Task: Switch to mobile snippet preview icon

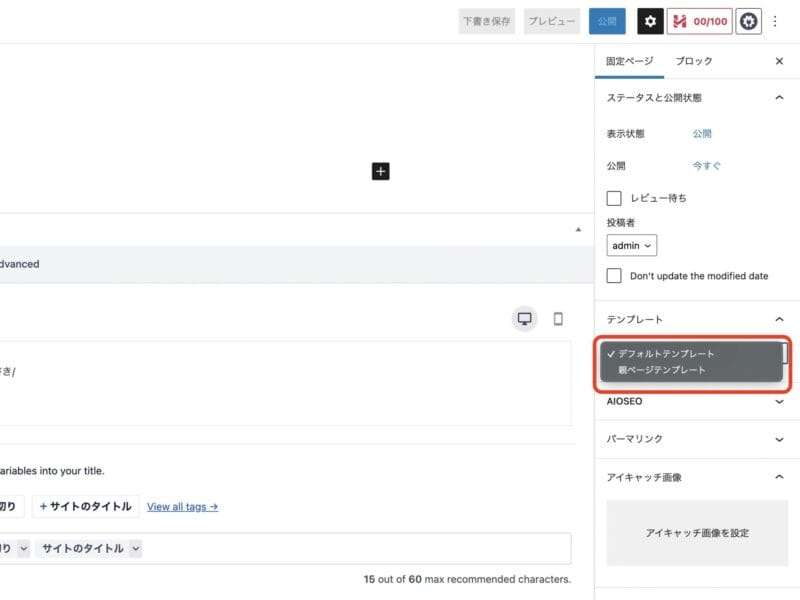Action: (x=558, y=319)
